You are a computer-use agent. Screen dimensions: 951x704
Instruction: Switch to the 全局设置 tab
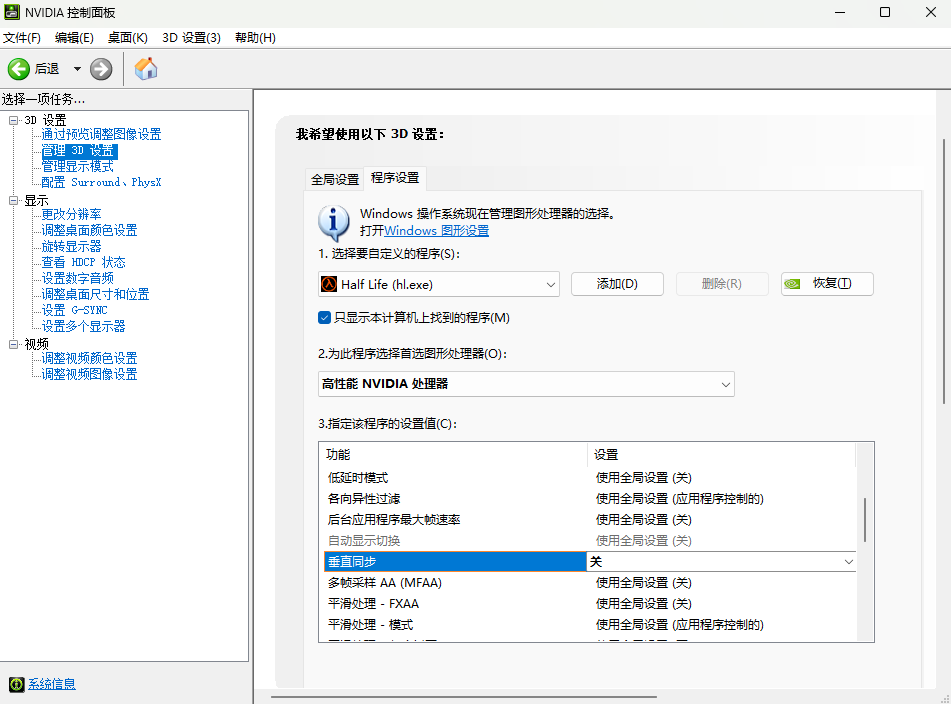[335, 179]
